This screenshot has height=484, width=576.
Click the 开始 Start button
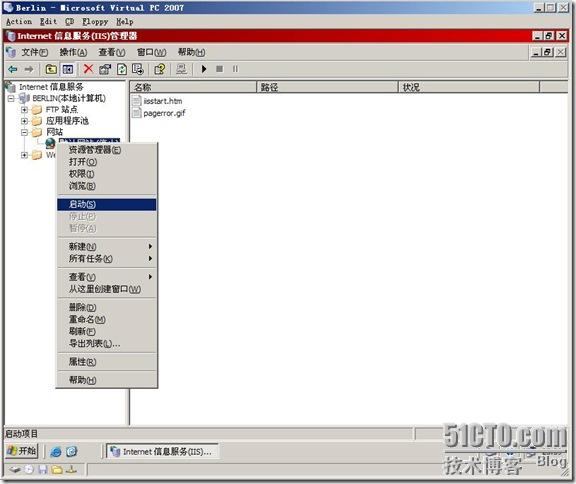pos(22,451)
